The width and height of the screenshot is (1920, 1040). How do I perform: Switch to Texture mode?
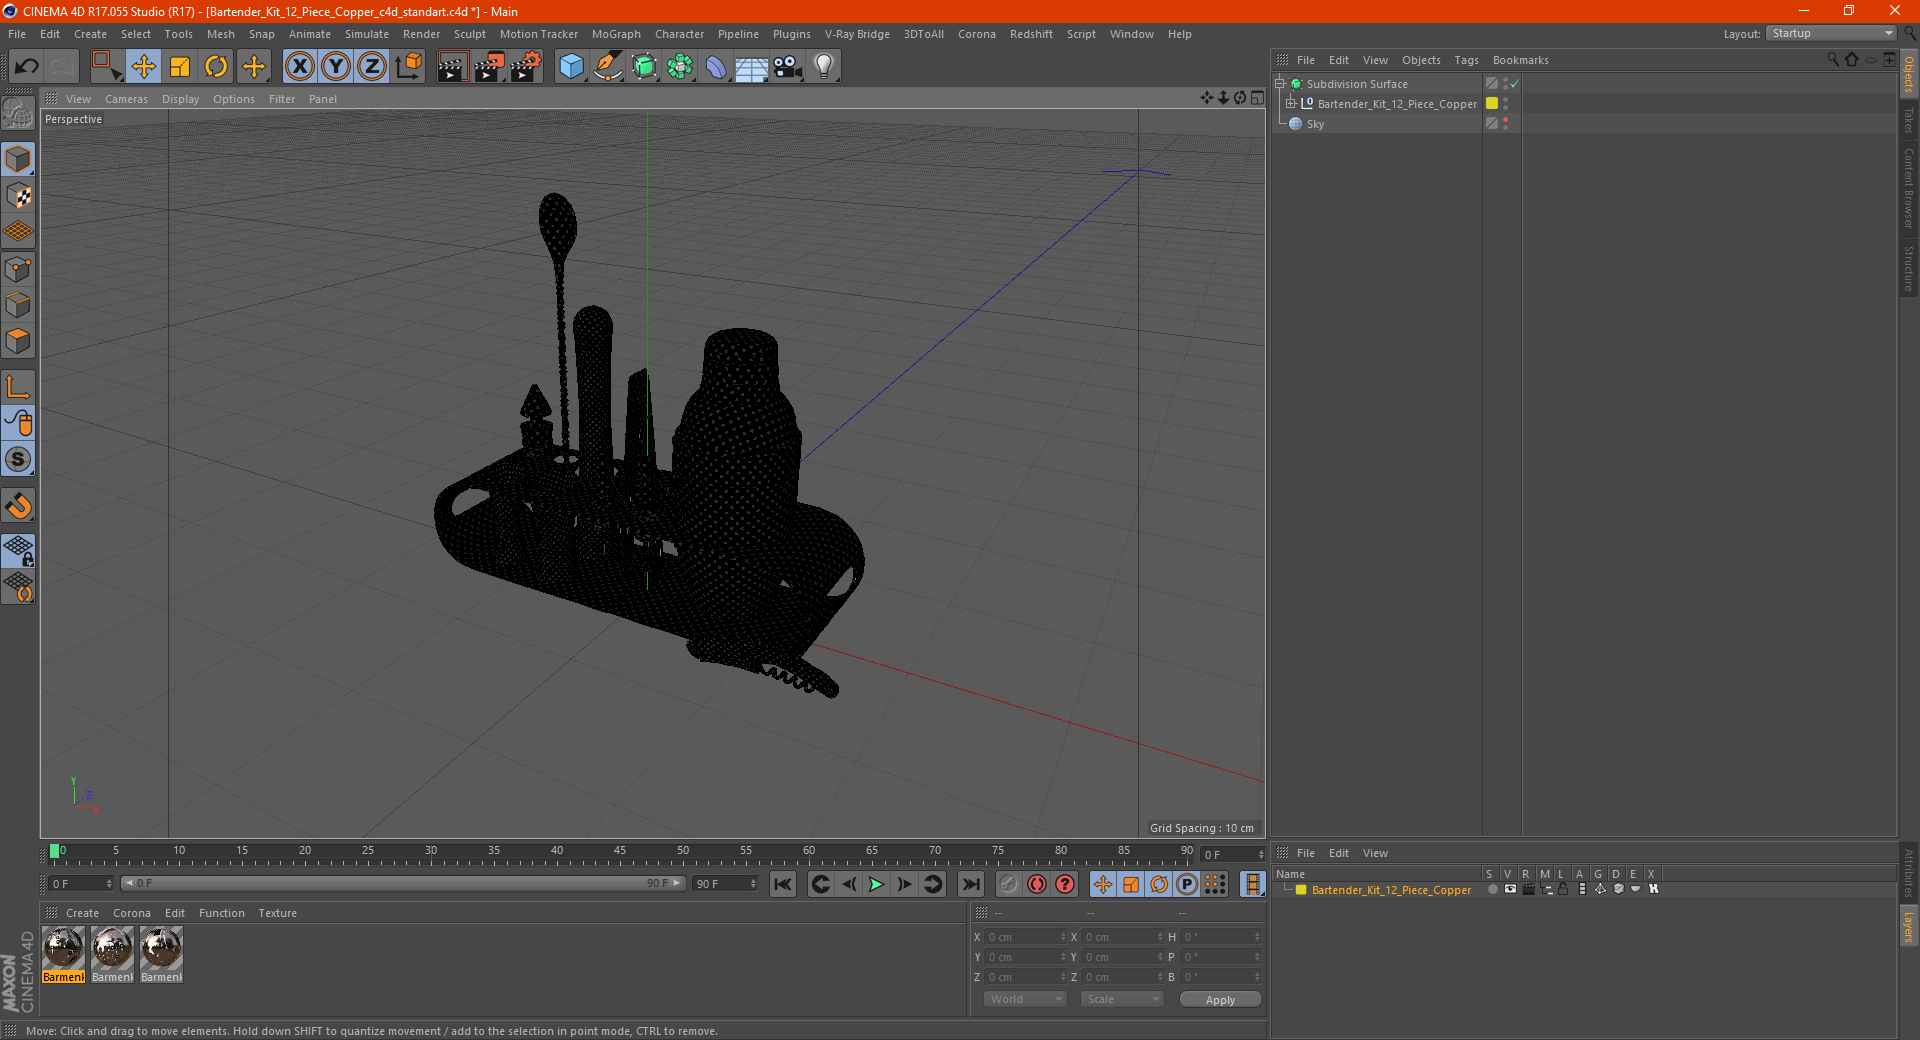point(18,196)
